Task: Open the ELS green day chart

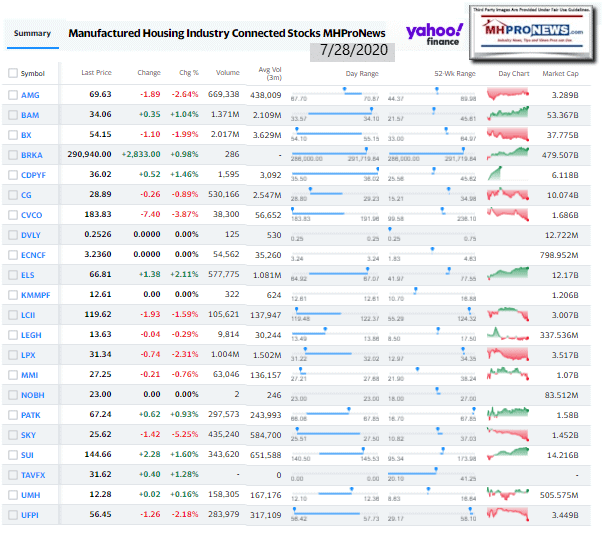Action: click(509, 274)
